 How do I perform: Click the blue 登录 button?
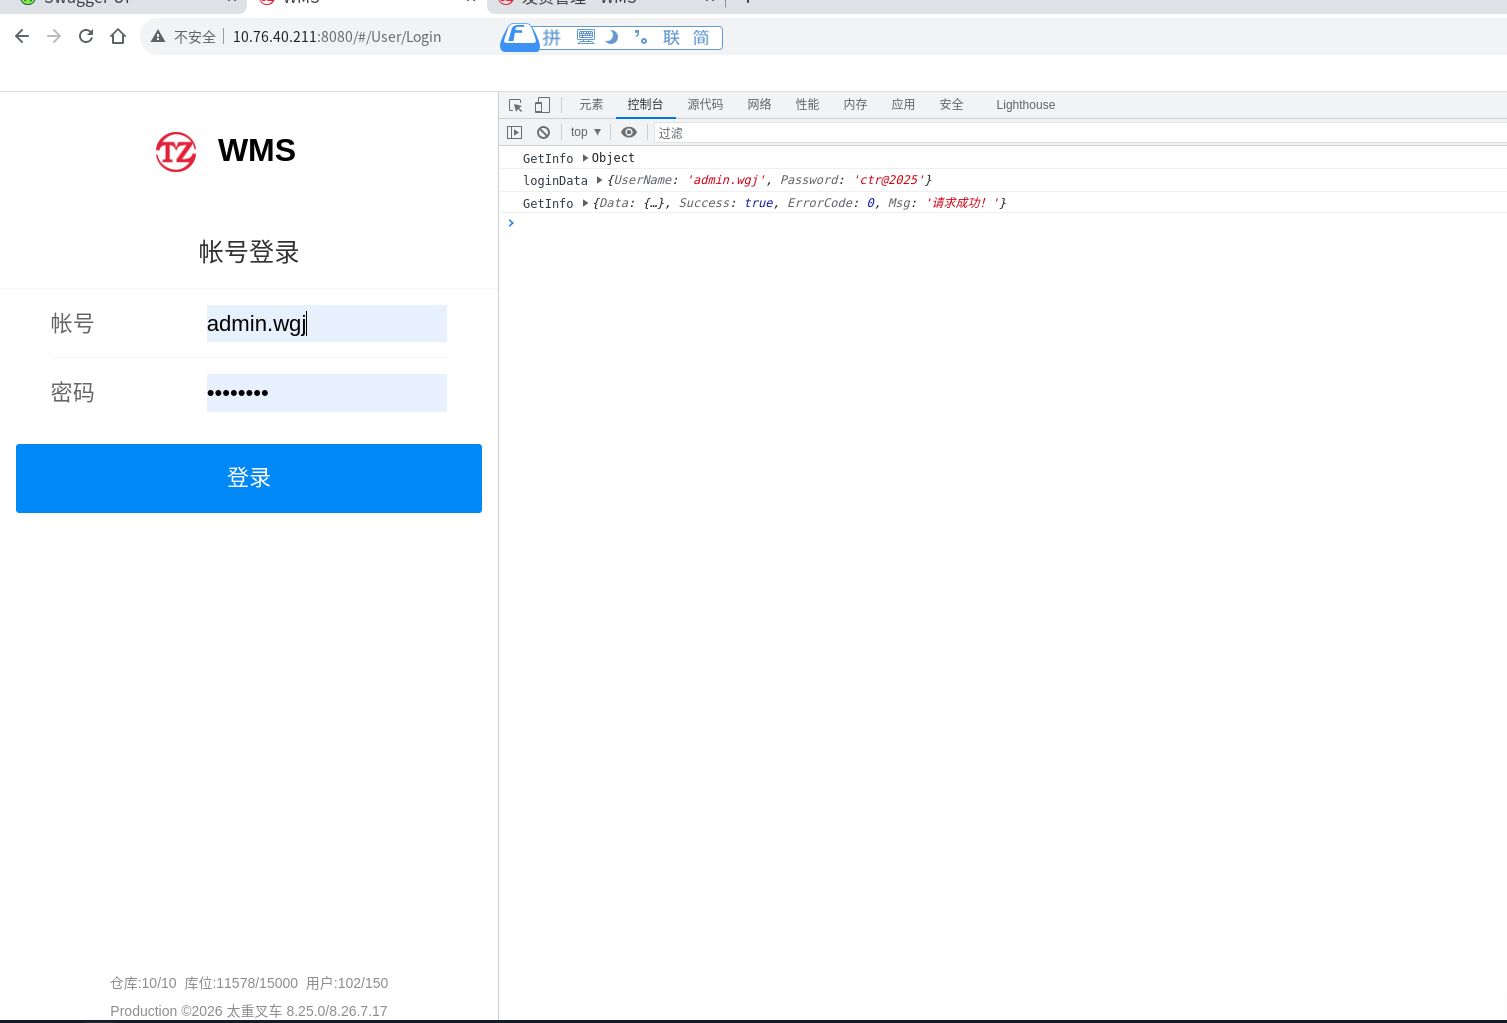[249, 478]
